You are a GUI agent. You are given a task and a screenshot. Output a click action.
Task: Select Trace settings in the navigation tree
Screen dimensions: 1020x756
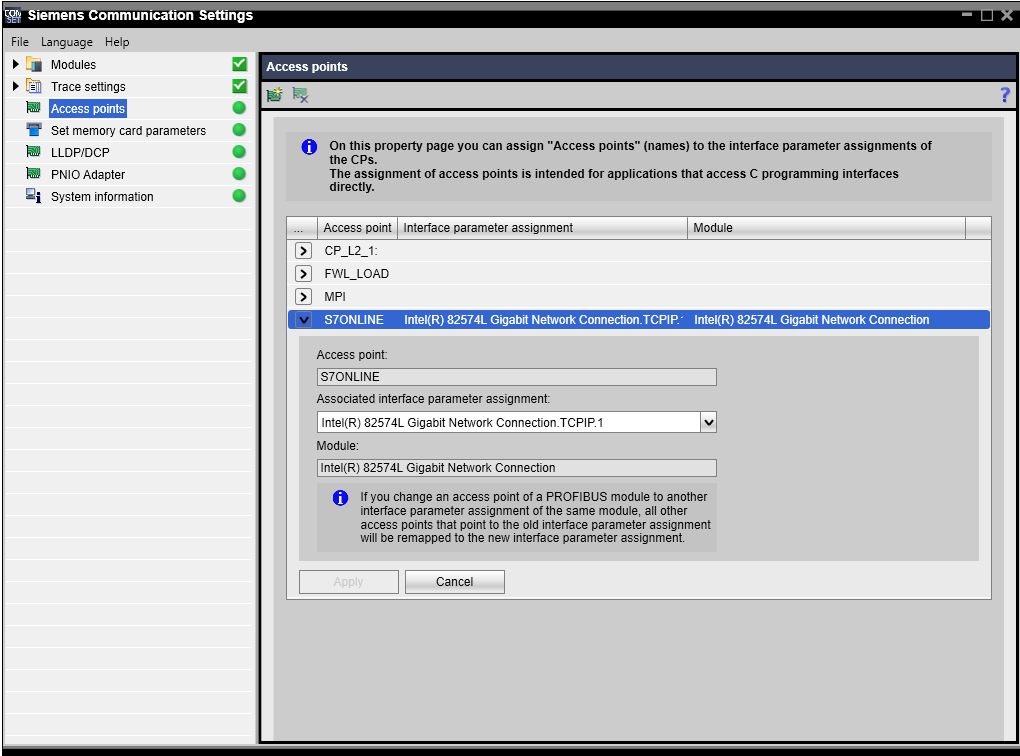click(x=88, y=87)
